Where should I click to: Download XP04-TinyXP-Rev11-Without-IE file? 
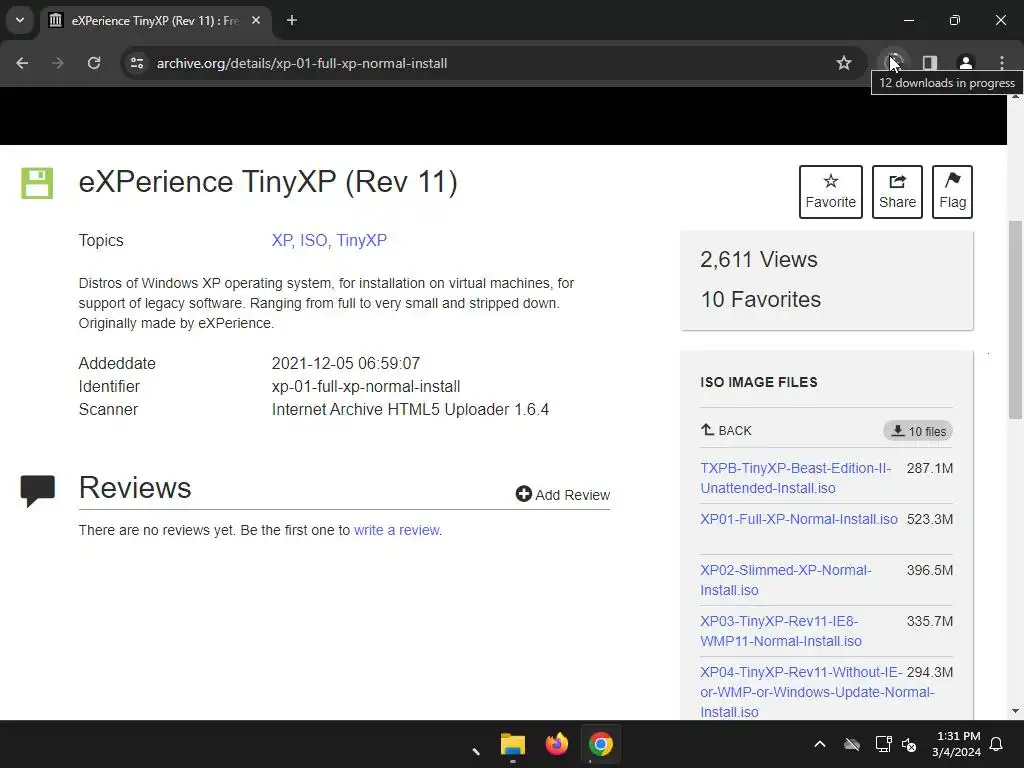(816, 692)
